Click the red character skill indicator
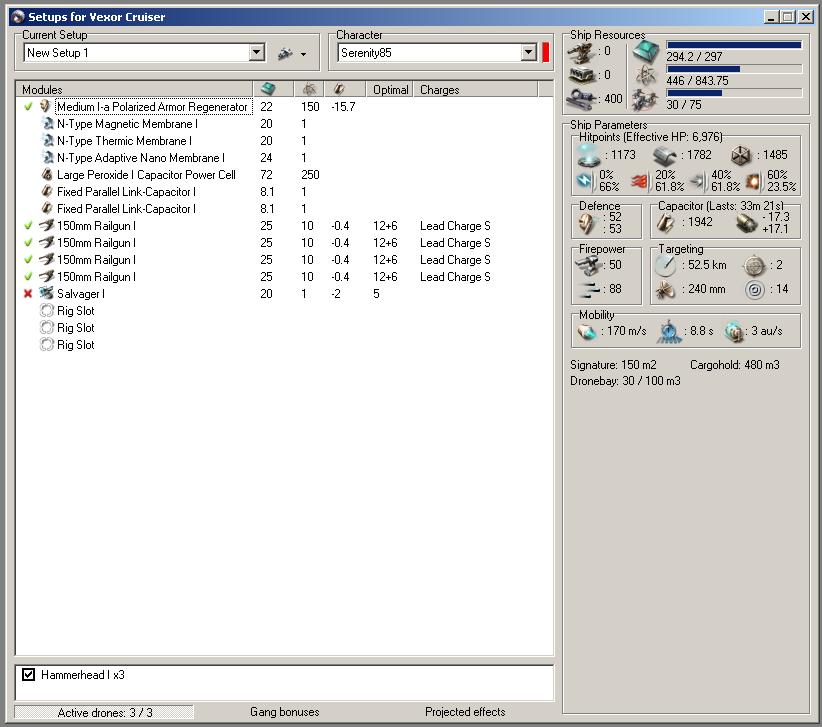The height and width of the screenshot is (727, 822). point(546,53)
